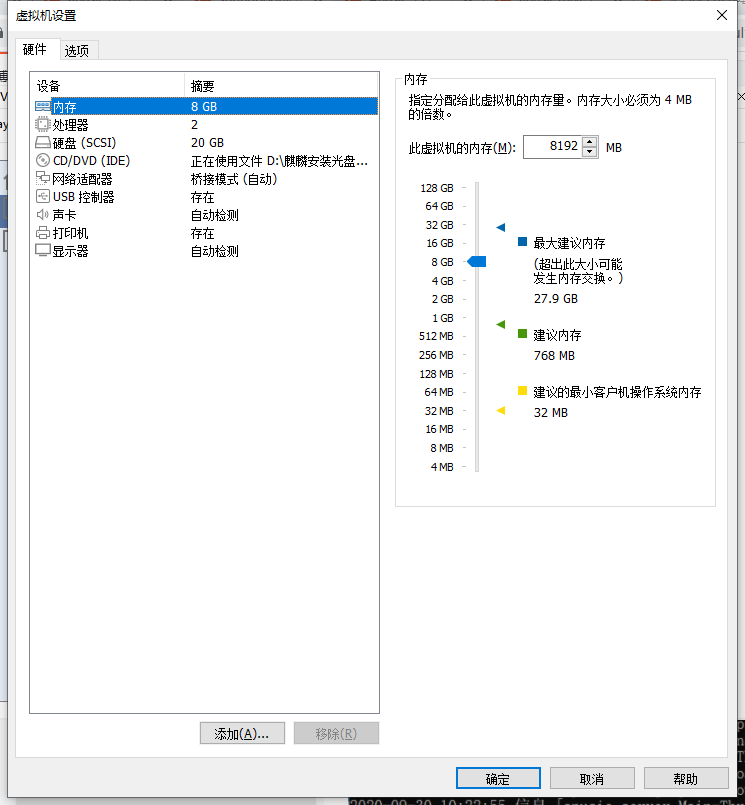Screen dimensions: 745x805
Task: Click the 27.9 GB maximum memory value
Action: tap(556, 298)
